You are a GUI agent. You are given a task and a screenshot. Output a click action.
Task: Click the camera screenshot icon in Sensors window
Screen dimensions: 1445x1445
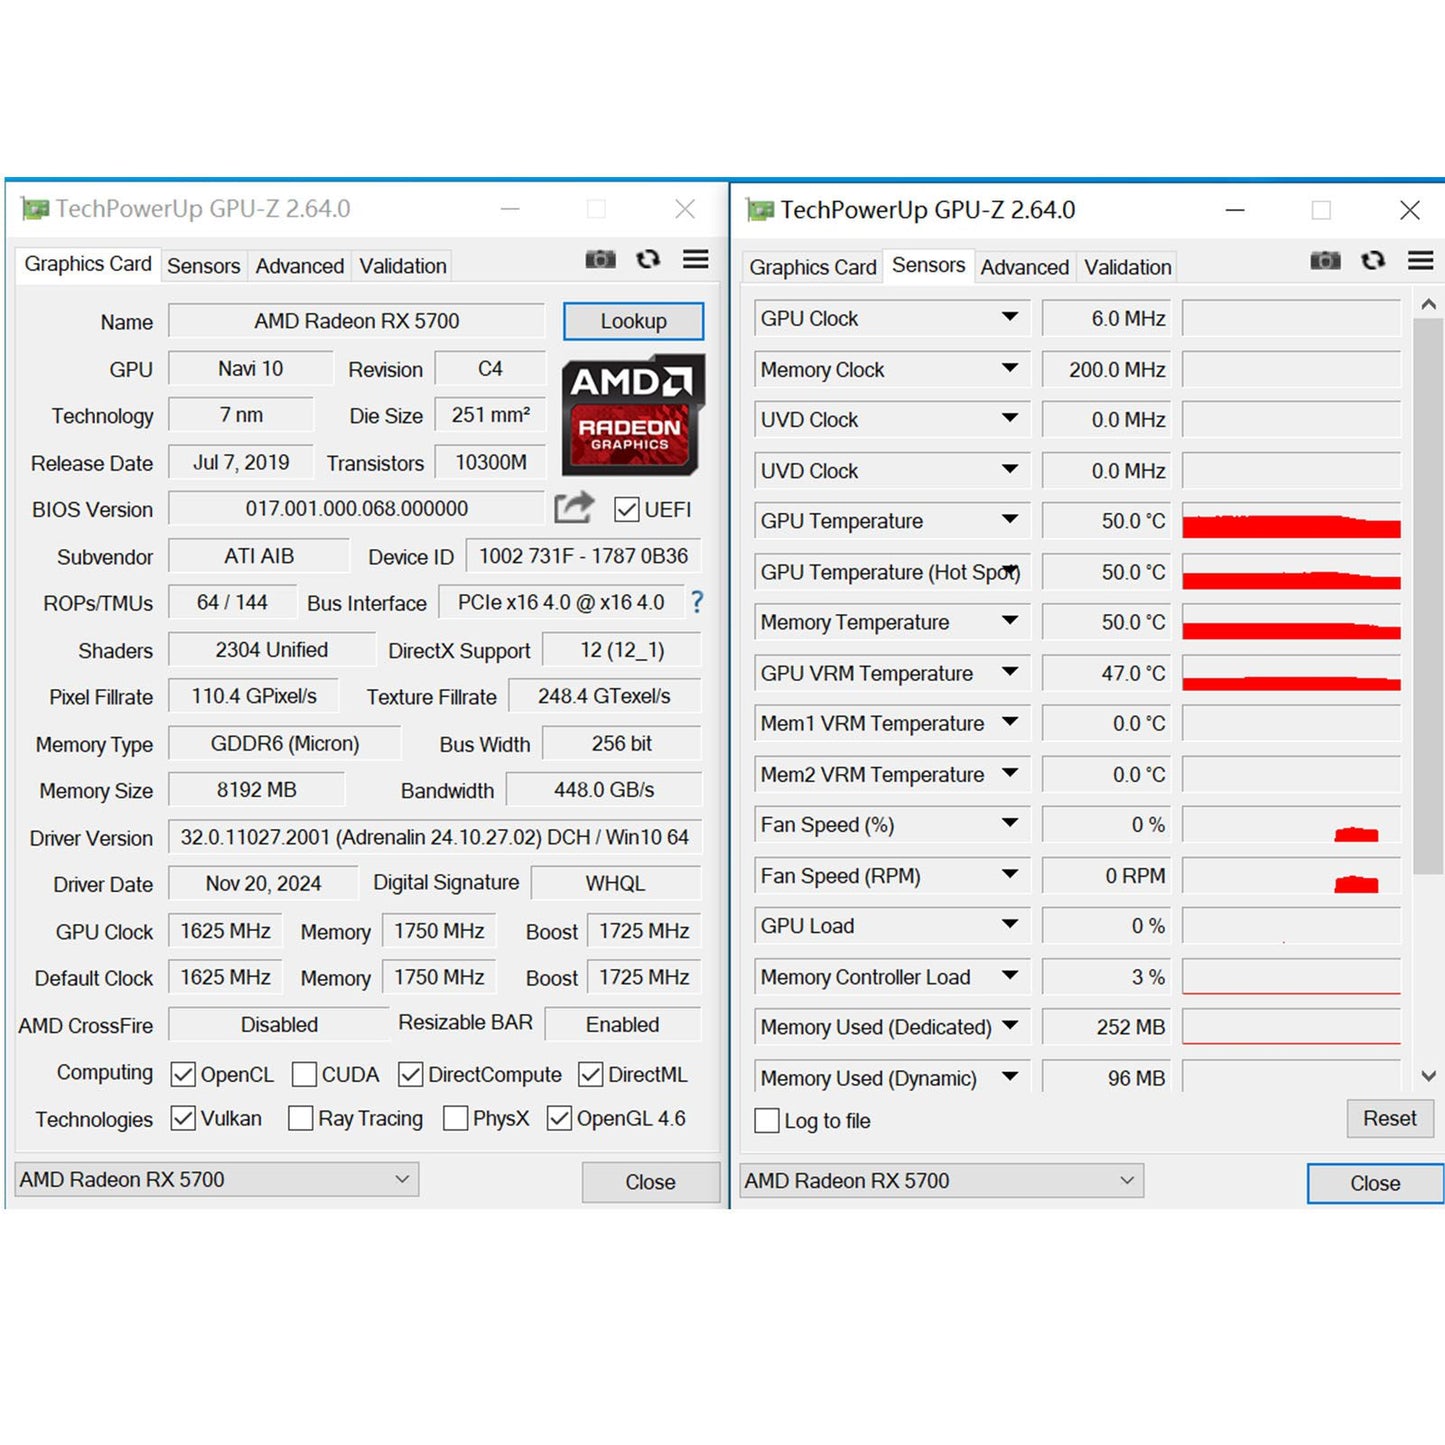pos(1325,261)
